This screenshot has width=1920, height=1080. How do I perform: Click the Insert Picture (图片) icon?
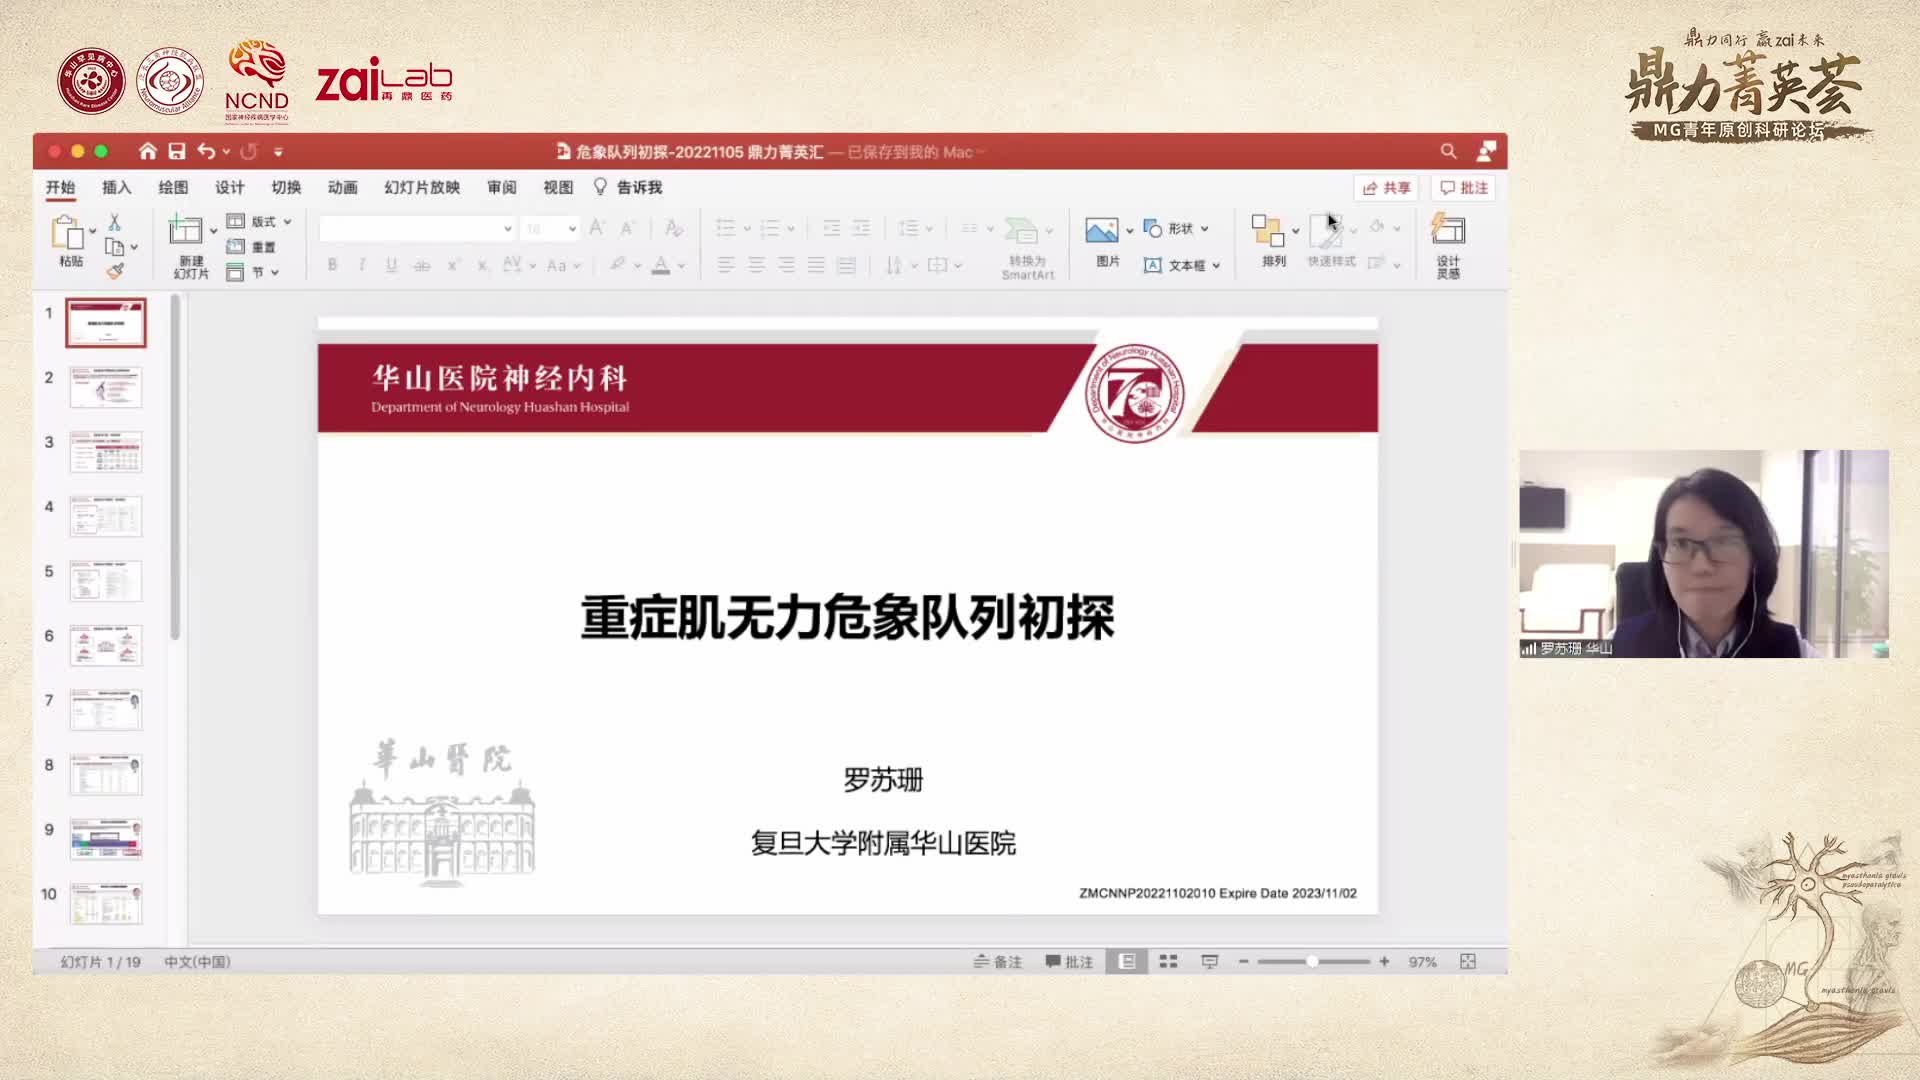[1101, 232]
